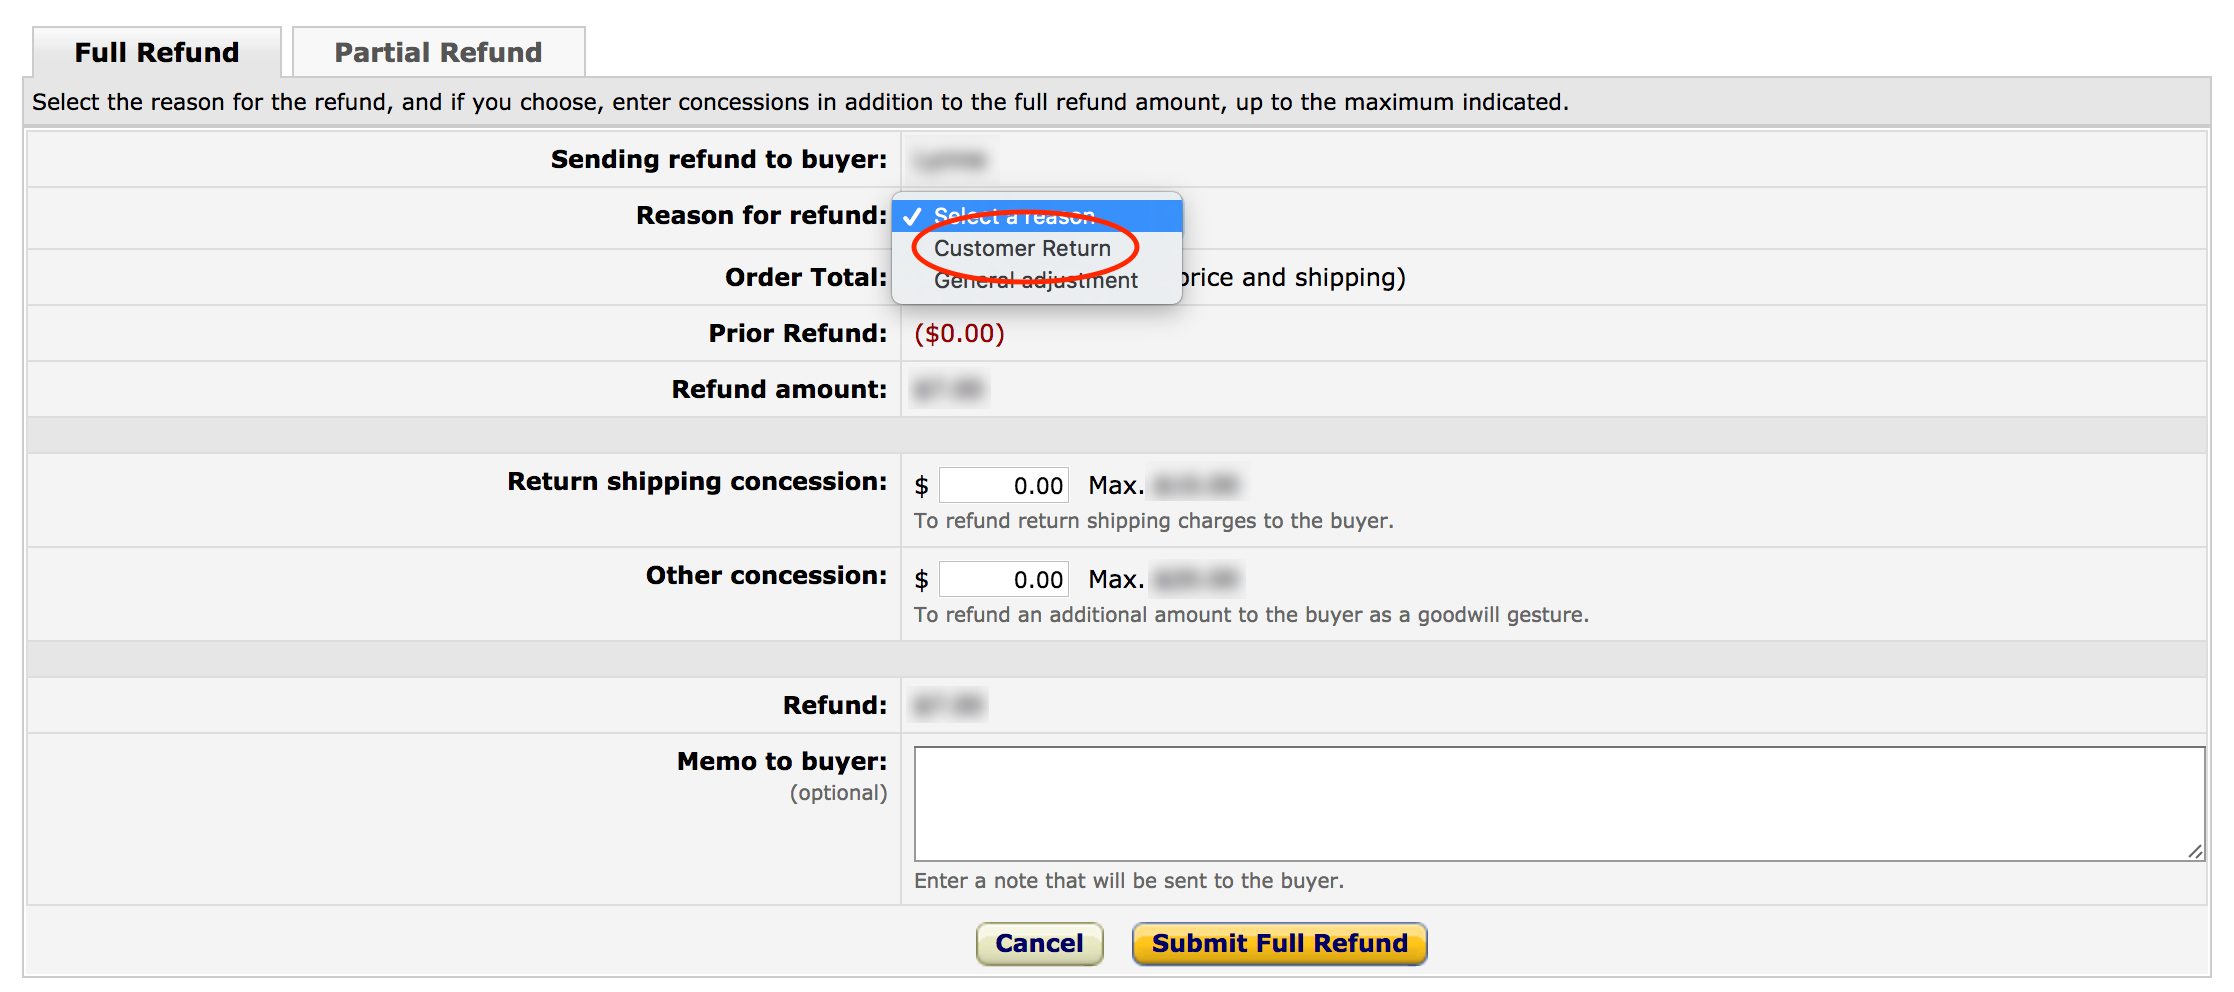Click the 'Enter a note' helper text
2234x992 pixels.
click(1128, 881)
